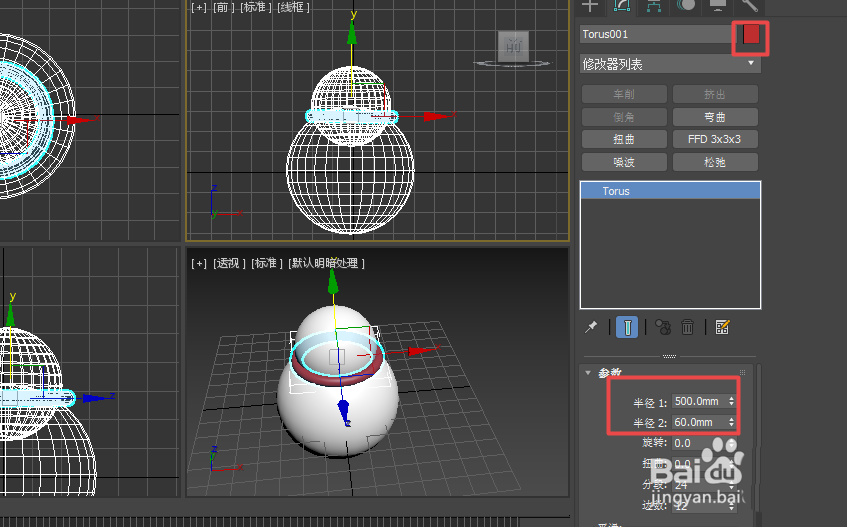Collapse the 参数 parameters rollout

[588, 373]
